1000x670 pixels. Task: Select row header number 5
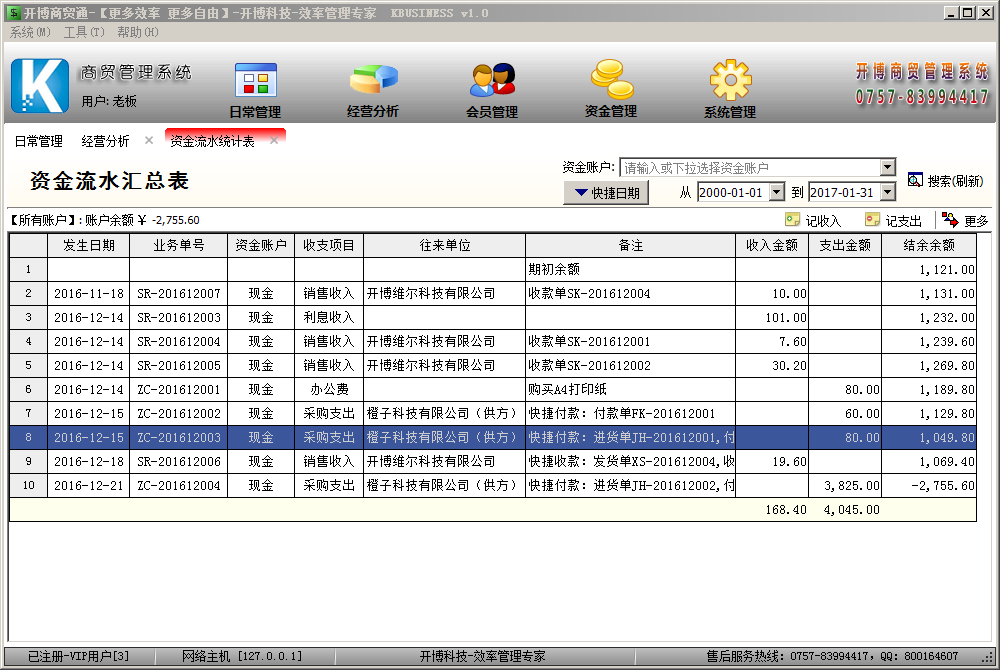click(28, 366)
